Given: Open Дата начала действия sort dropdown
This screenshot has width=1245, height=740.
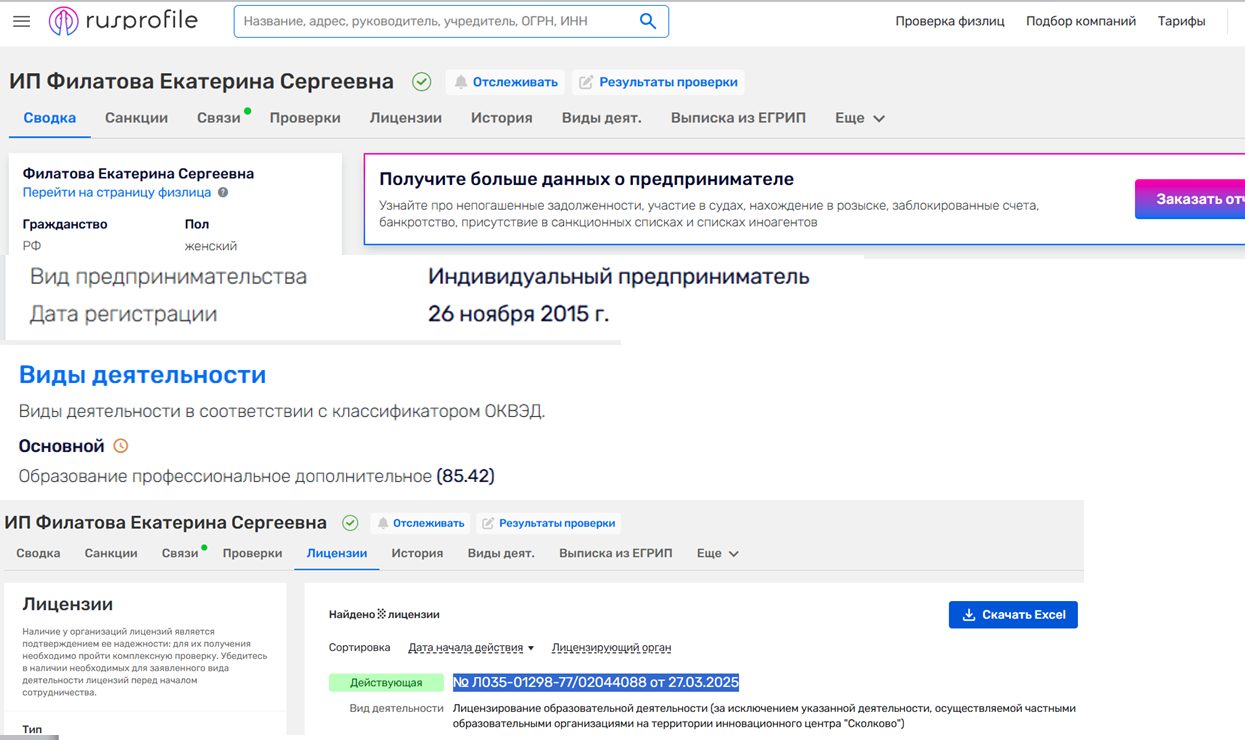Looking at the screenshot, I should pos(471,648).
